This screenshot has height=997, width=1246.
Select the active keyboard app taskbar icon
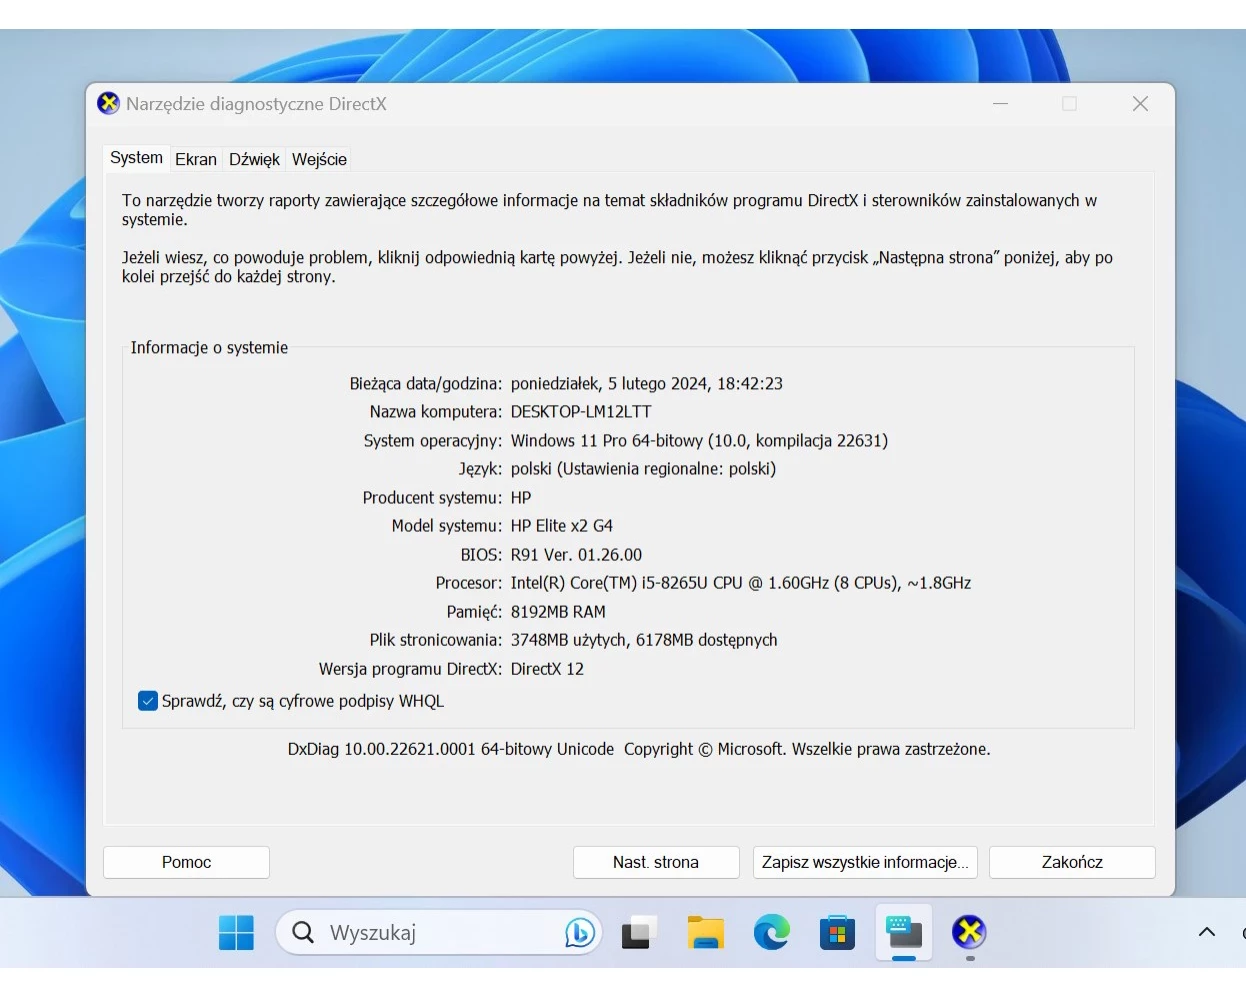pos(904,933)
